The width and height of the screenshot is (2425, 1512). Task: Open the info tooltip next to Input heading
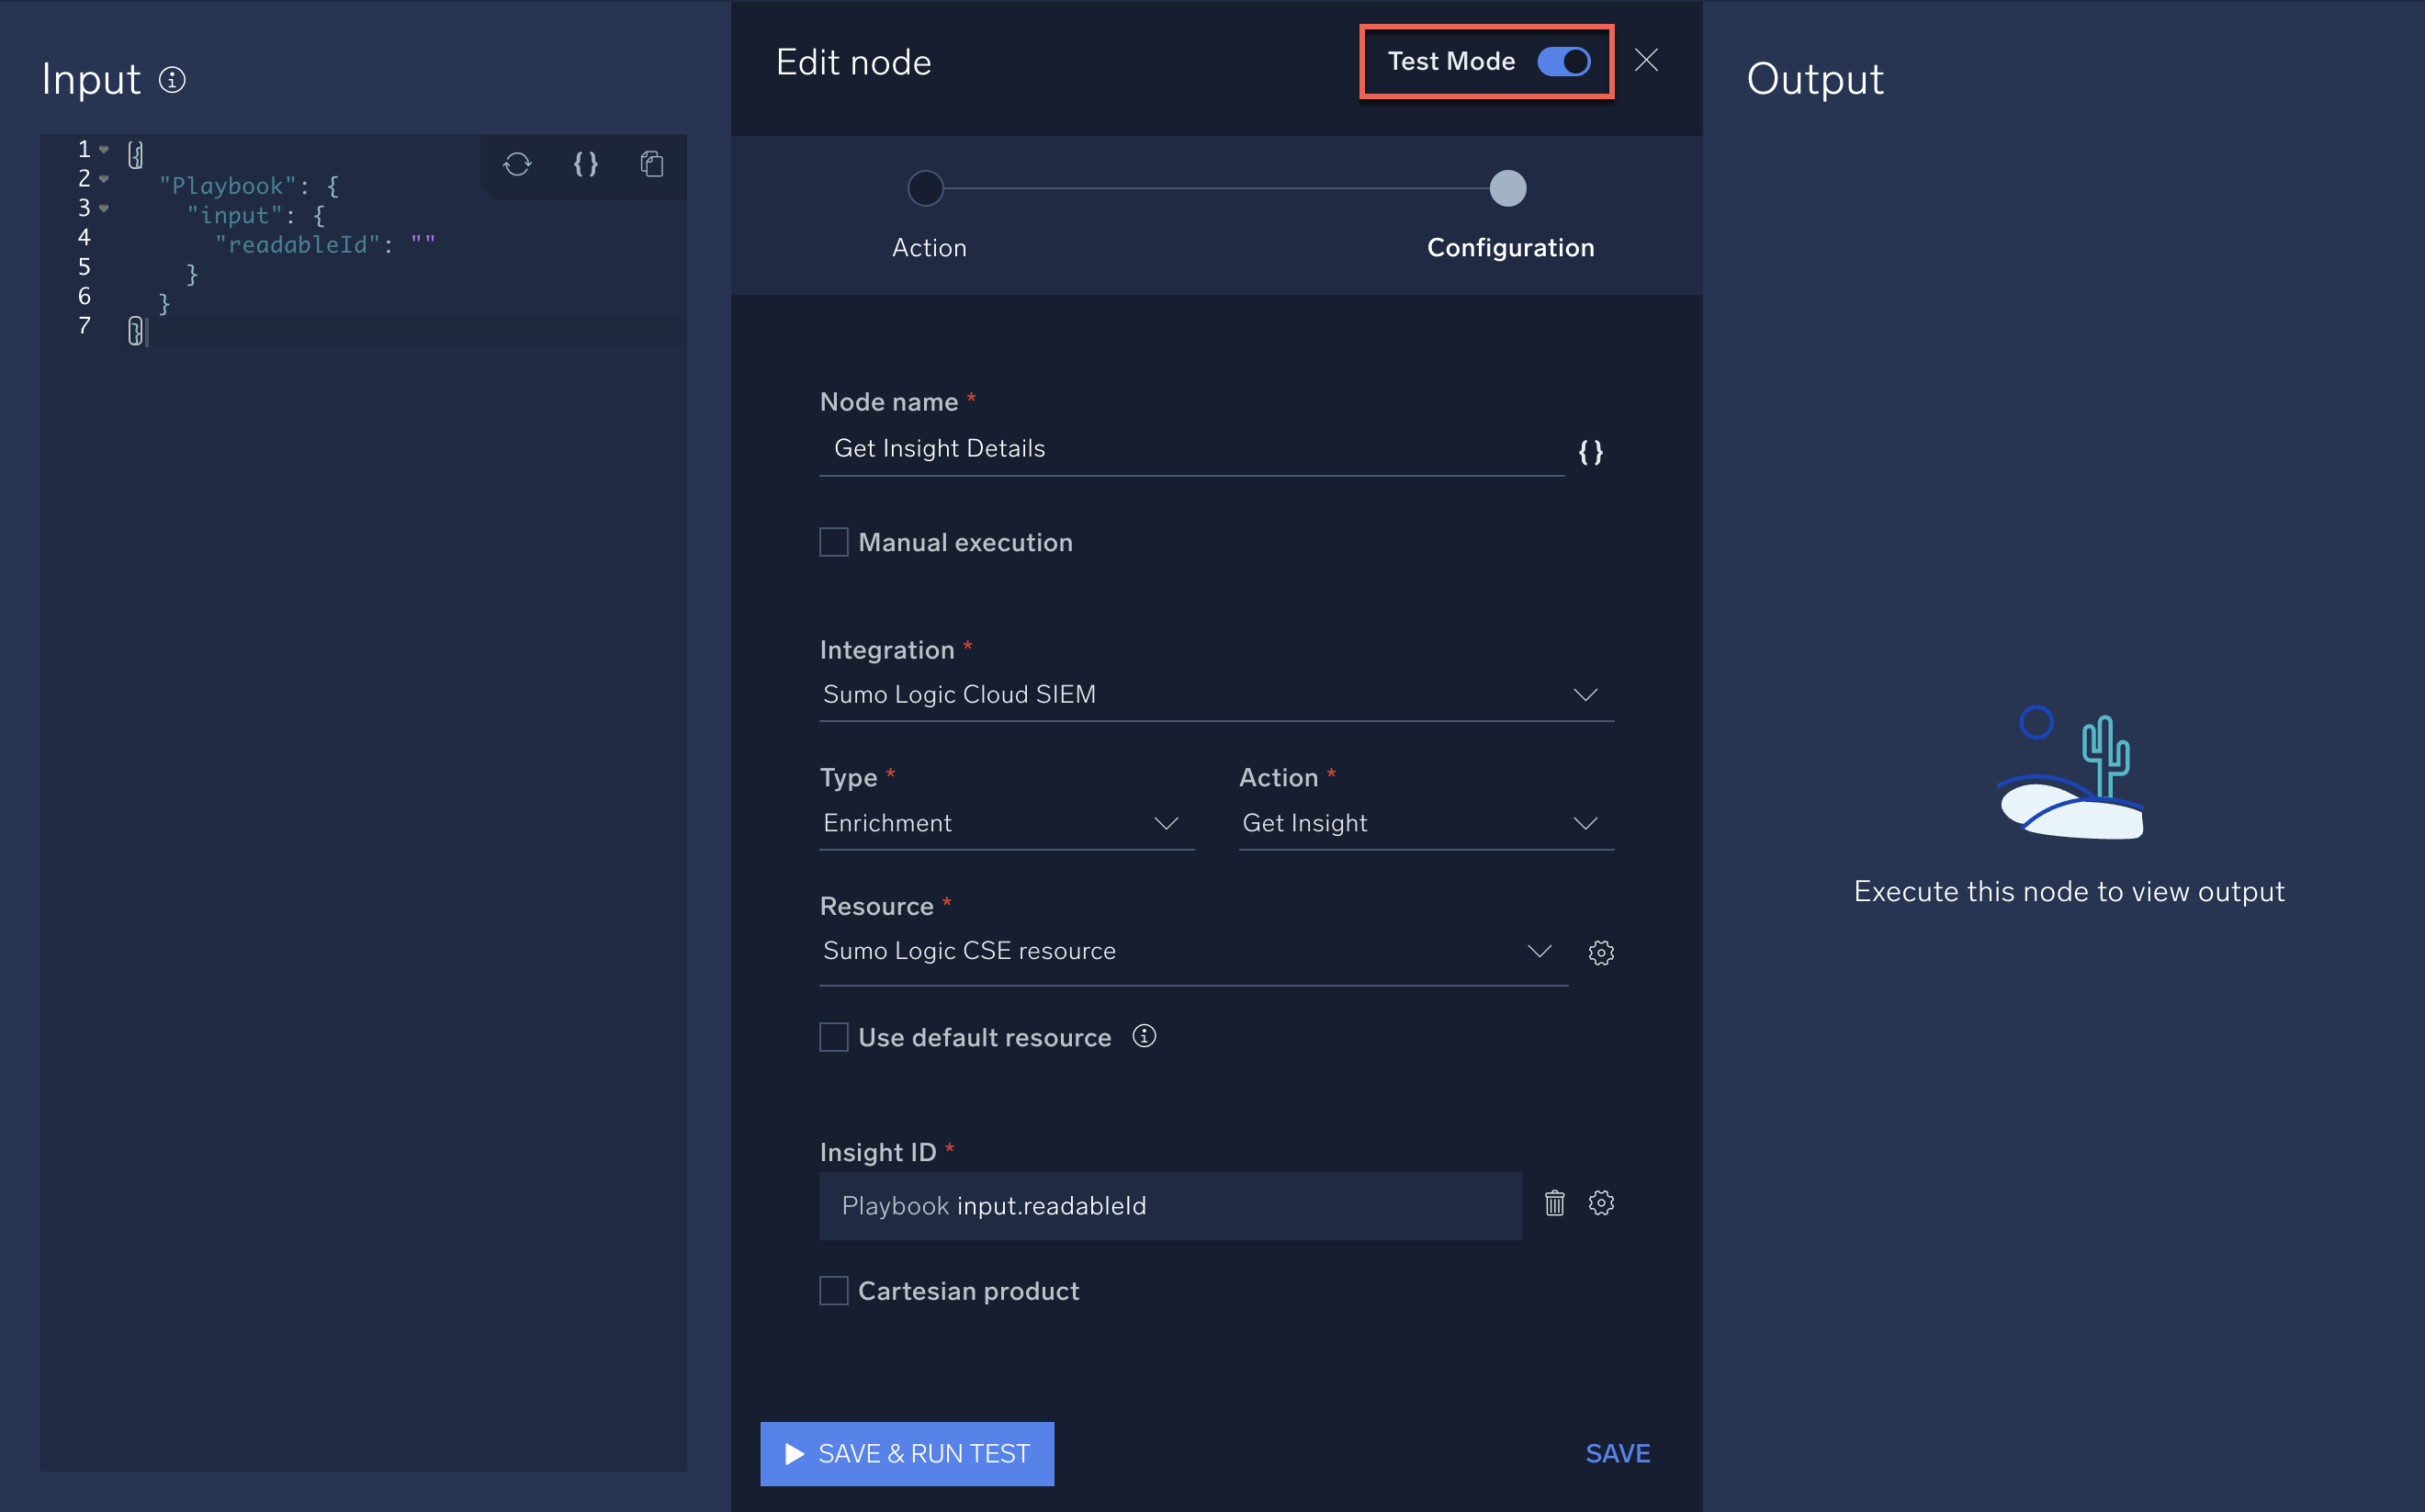pos(174,80)
